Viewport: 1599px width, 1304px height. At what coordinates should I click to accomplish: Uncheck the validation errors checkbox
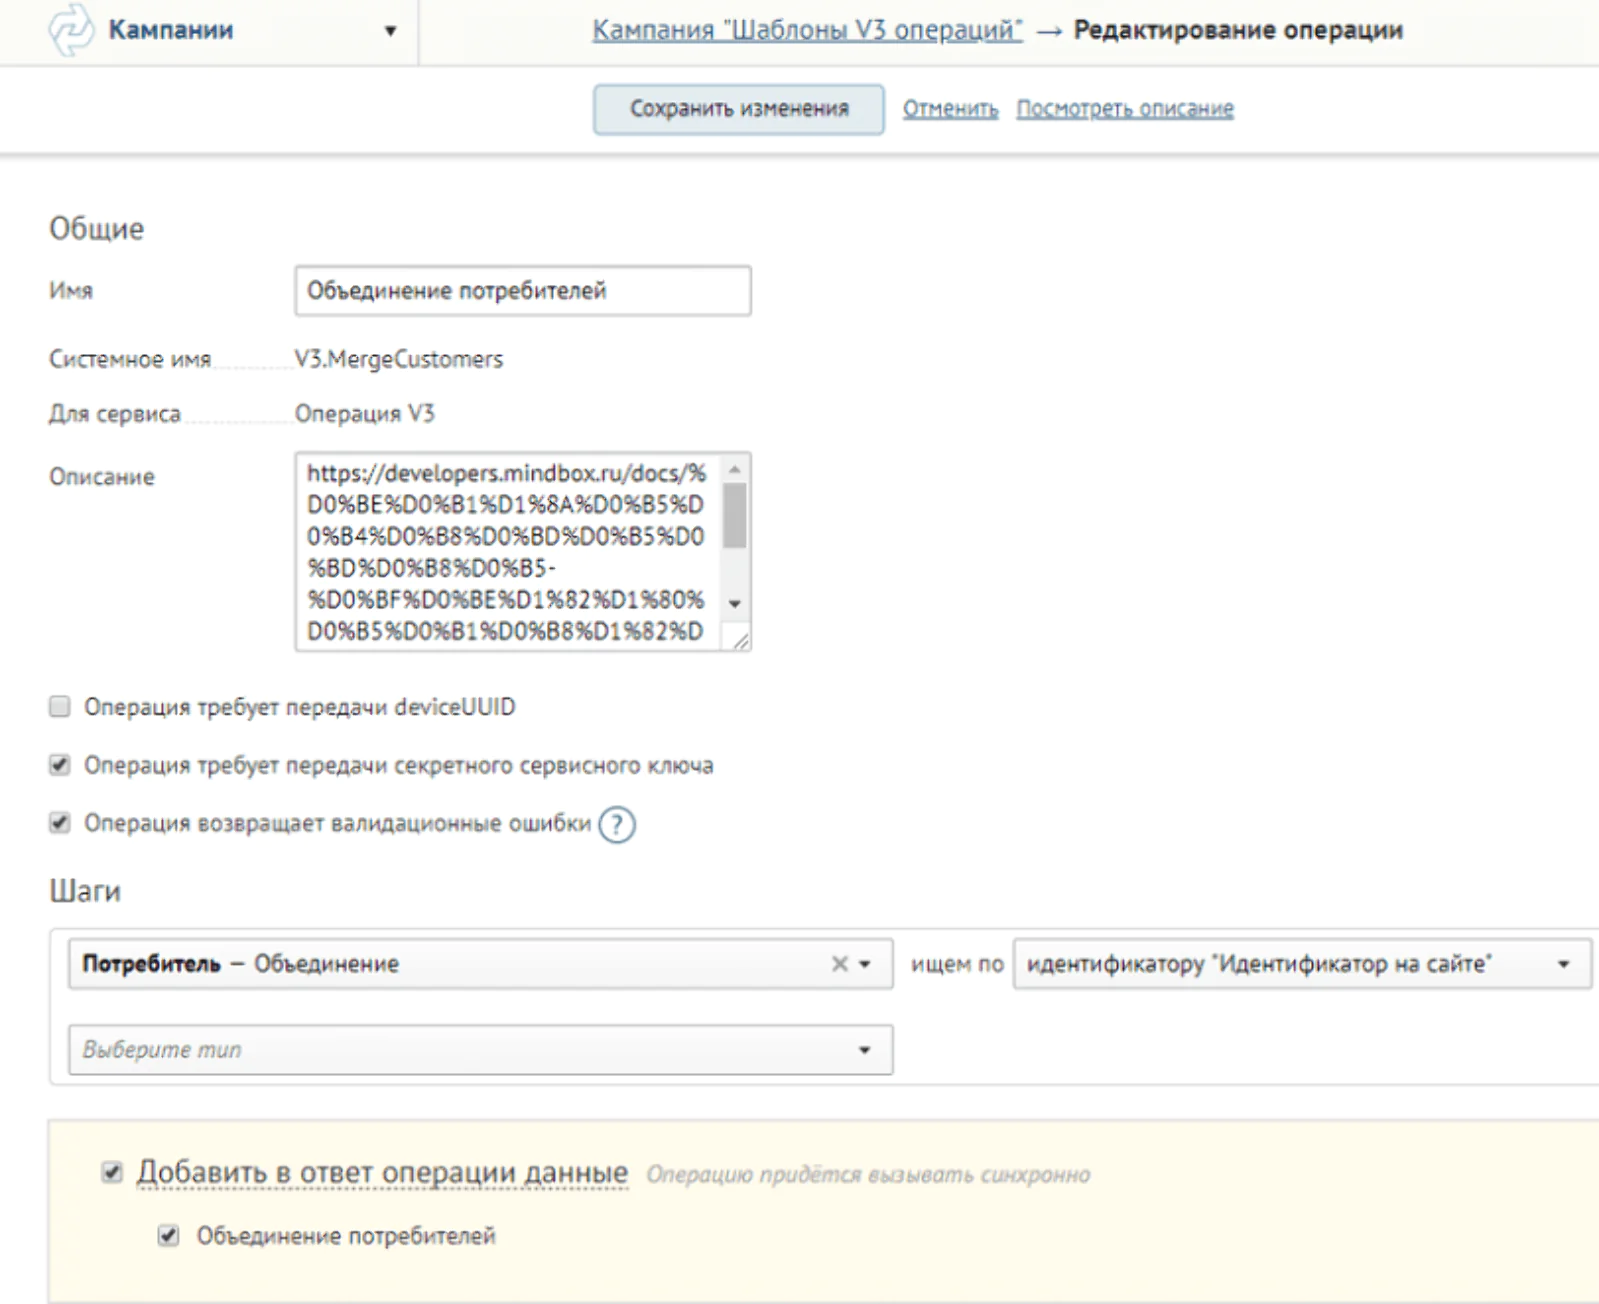[x=60, y=823]
